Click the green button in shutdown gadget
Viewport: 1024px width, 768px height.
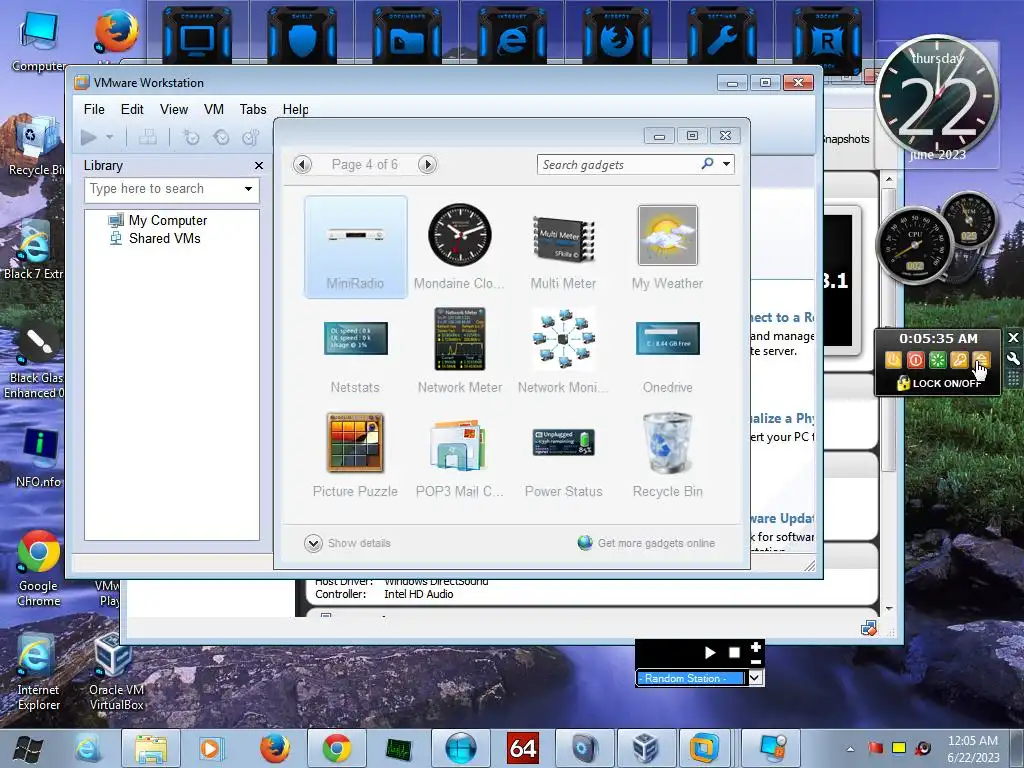pyautogui.click(x=938, y=360)
